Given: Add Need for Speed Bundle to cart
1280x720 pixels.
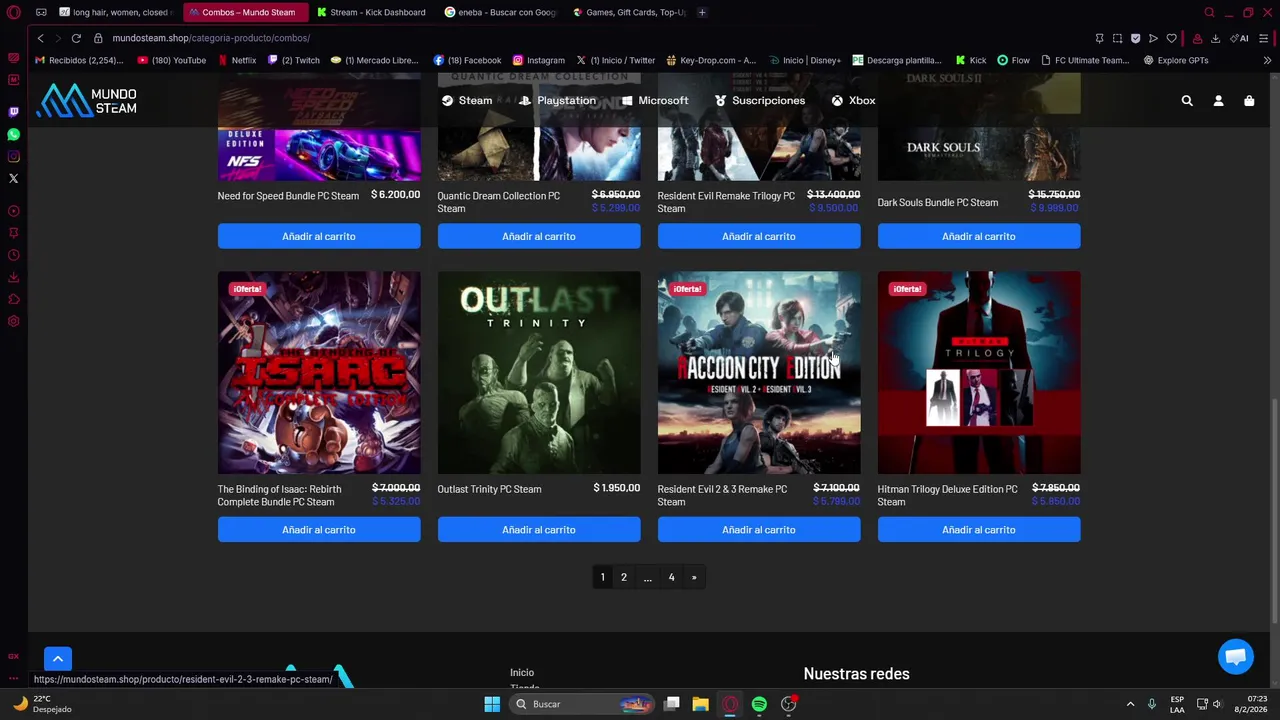Looking at the screenshot, I should tap(319, 236).
